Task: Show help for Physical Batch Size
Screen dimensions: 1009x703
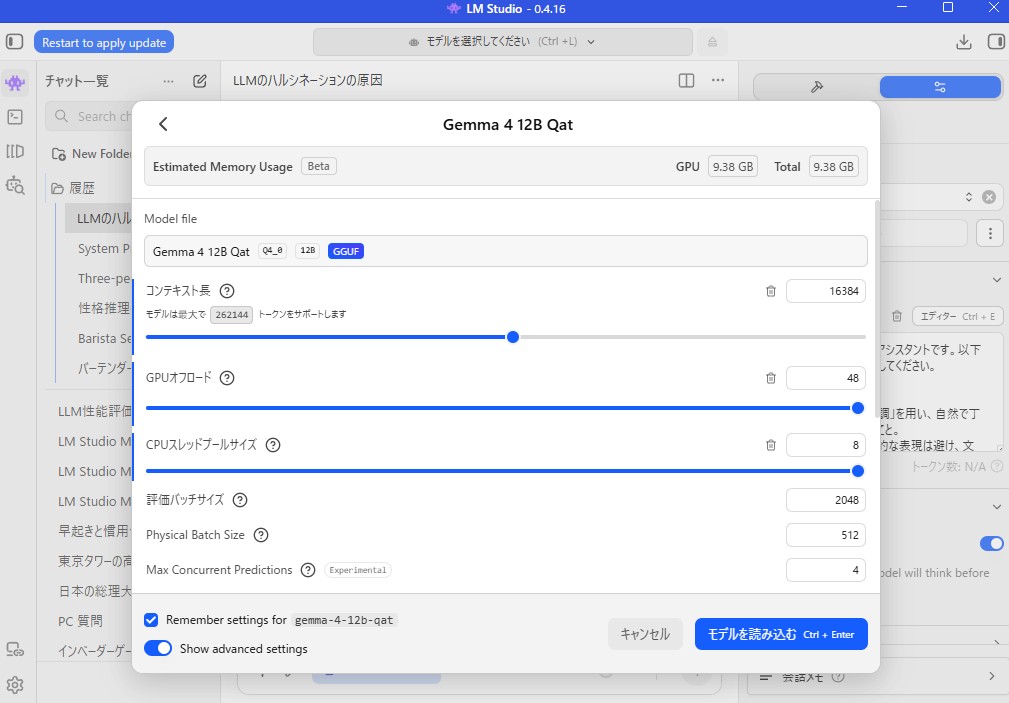Action: pos(261,535)
